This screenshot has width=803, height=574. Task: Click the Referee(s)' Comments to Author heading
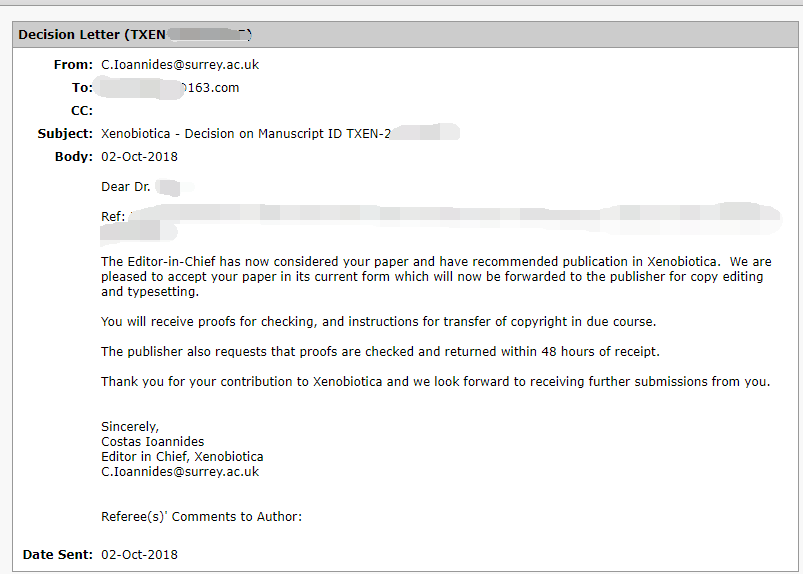coord(201,517)
